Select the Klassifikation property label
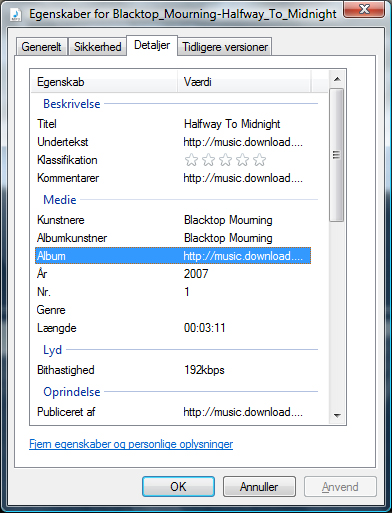Viewport: 392px width, 513px height. click(x=67, y=160)
